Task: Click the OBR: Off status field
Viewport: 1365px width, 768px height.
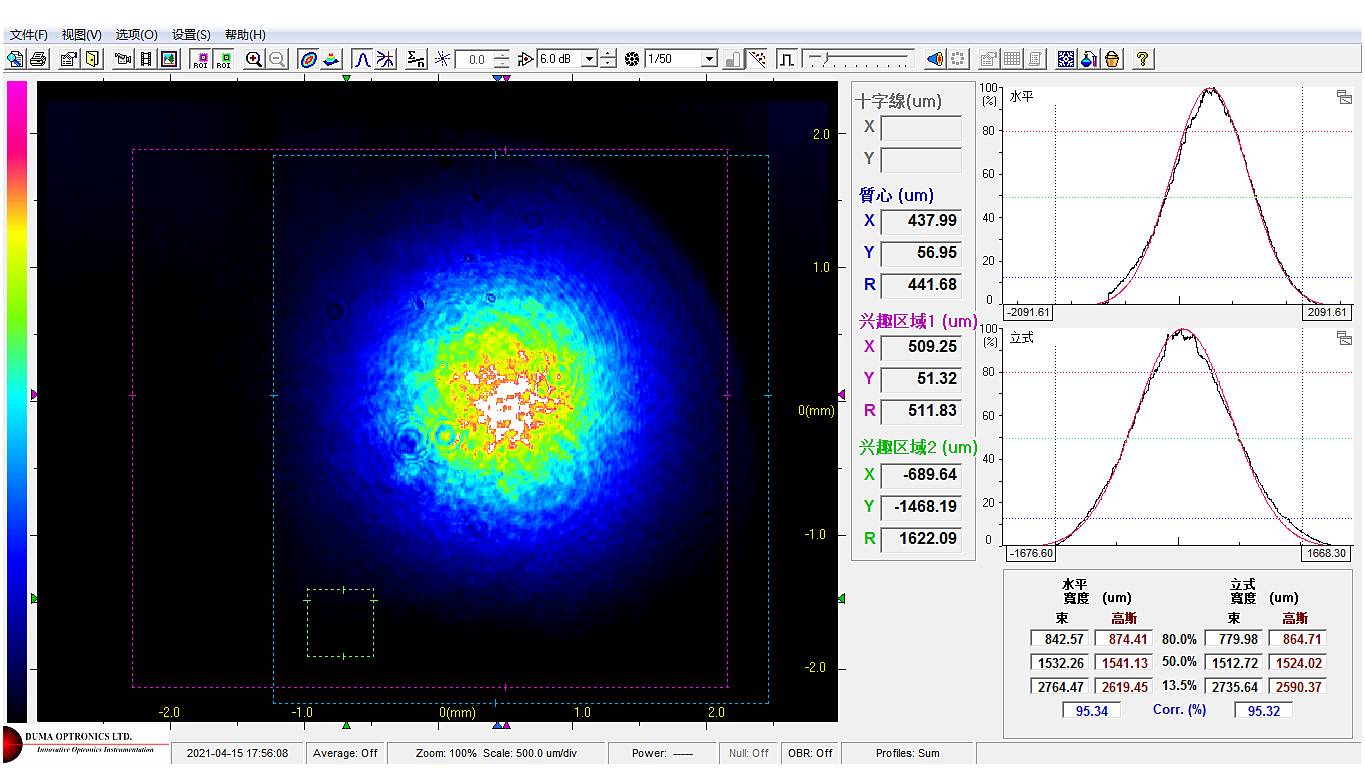Action: click(x=810, y=753)
